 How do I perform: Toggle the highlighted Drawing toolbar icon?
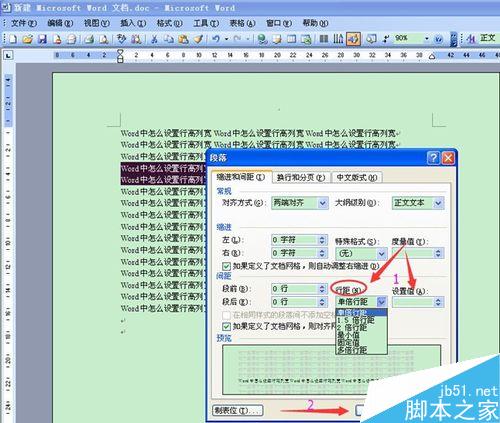point(354,39)
